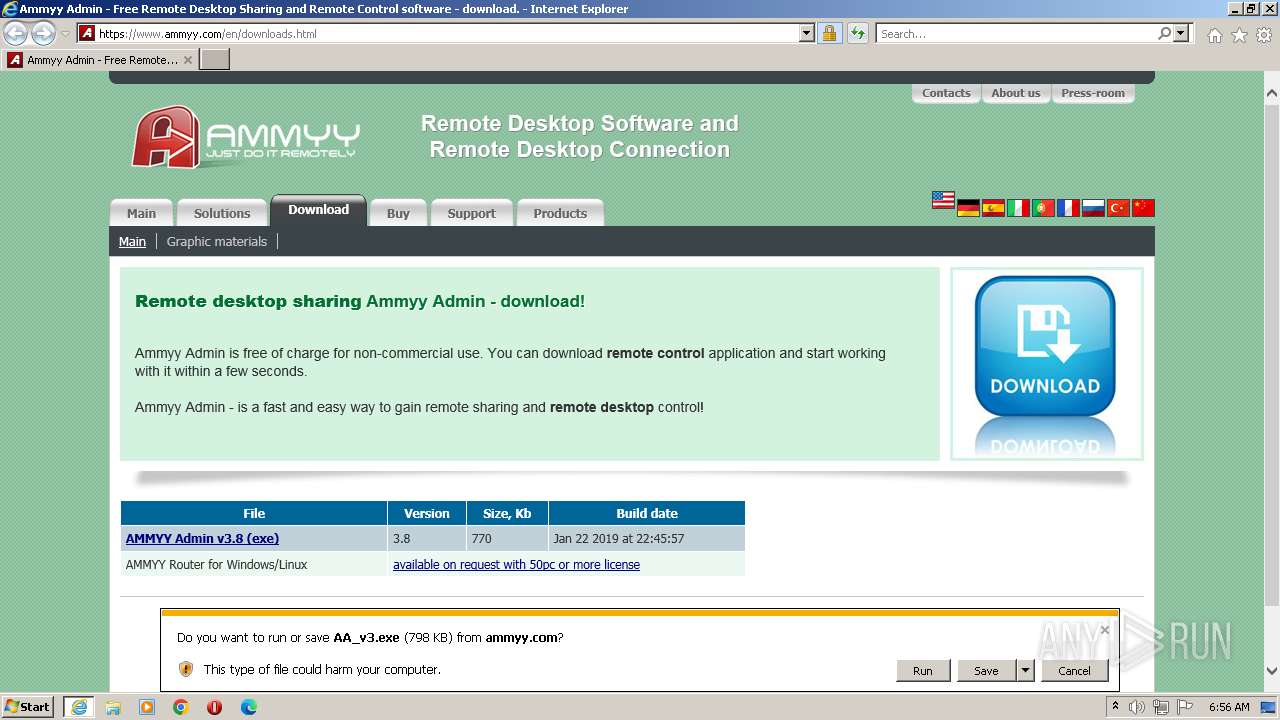The image size is (1280, 720).
Task: Switch language via the German flag
Action: 968,208
